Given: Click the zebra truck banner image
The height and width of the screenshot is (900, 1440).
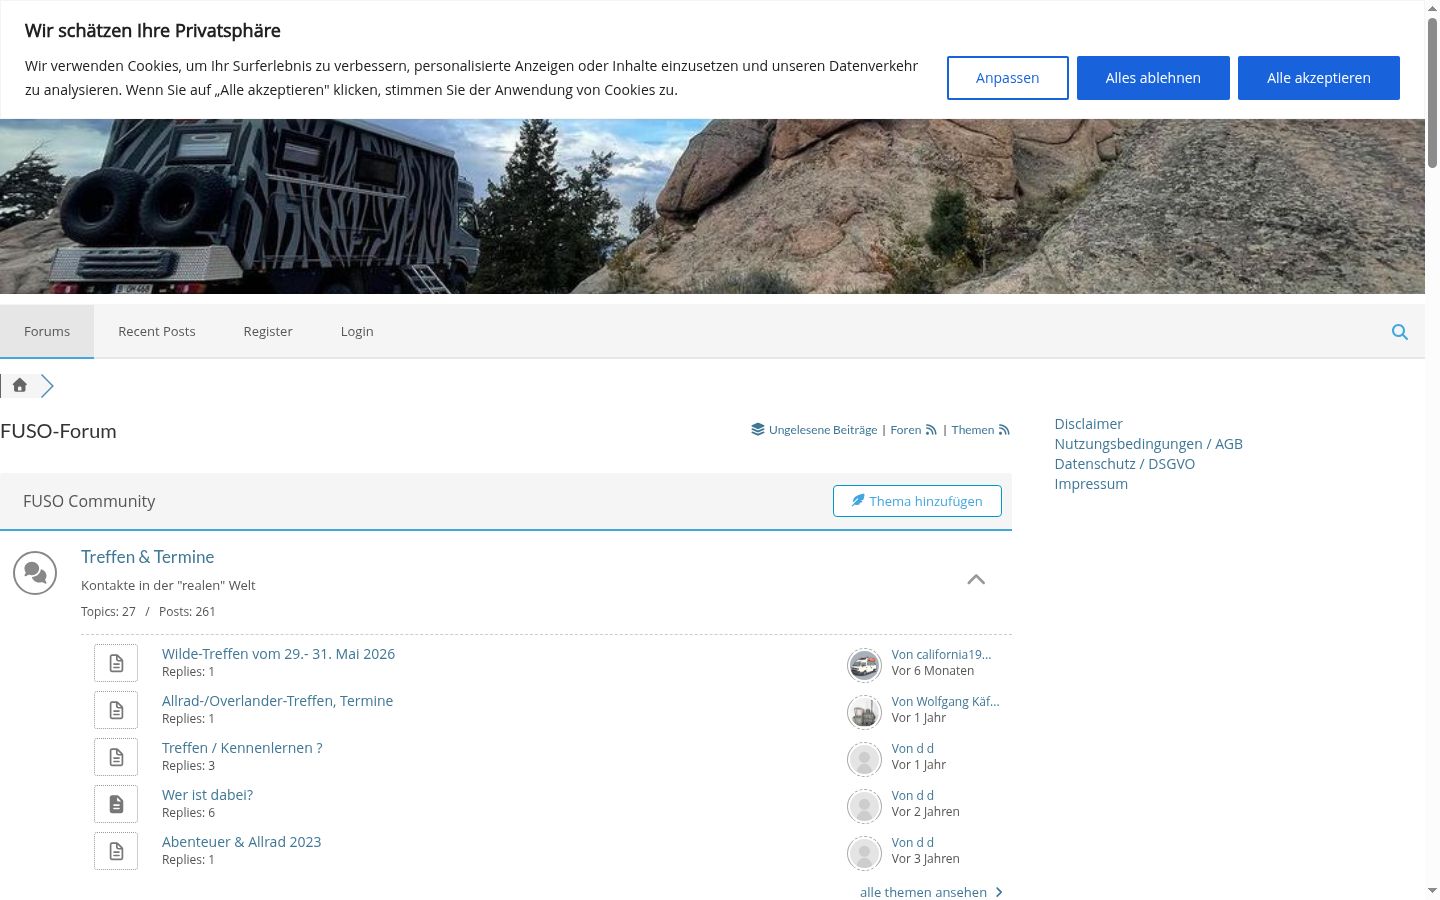Looking at the screenshot, I should (712, 207).
